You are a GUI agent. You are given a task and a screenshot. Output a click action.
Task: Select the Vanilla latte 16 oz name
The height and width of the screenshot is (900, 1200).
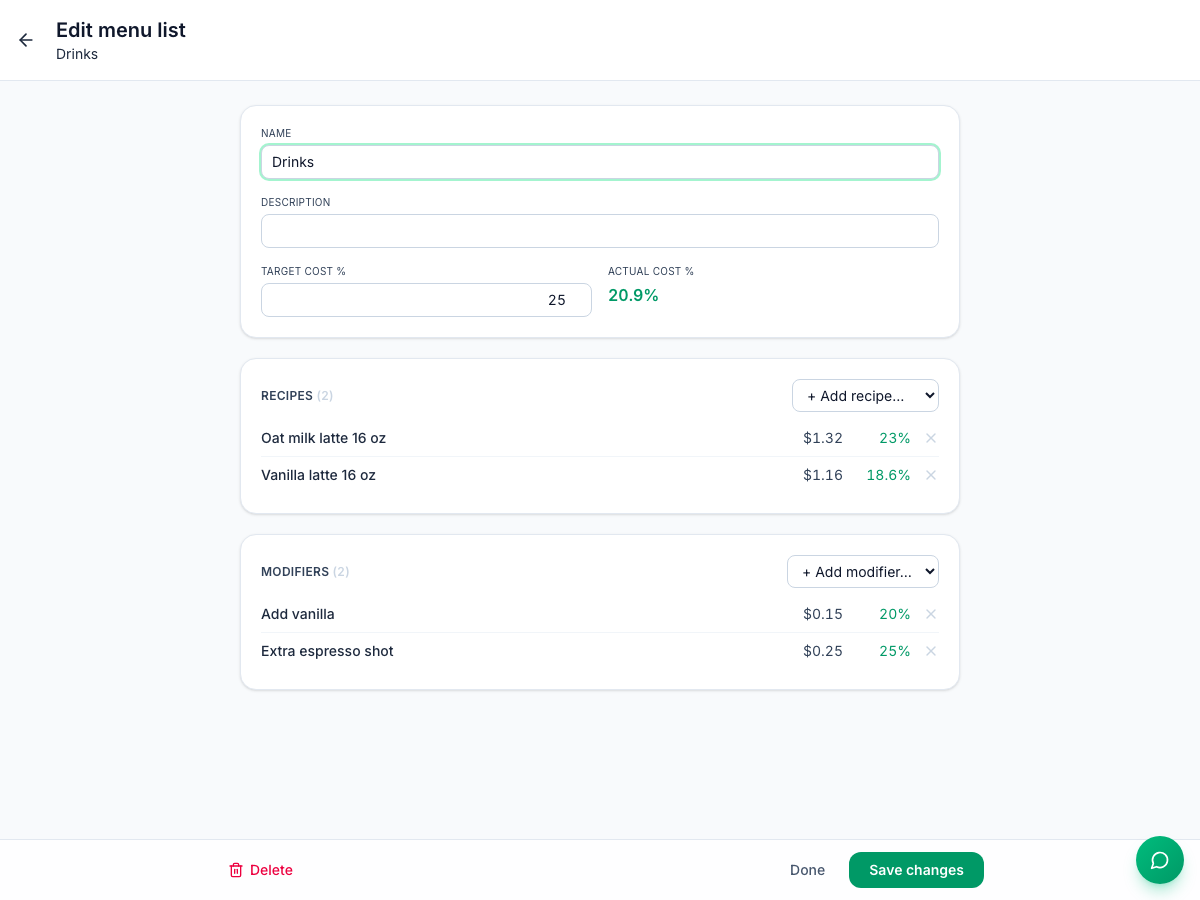pyautogui.click(x=318, y=475)
